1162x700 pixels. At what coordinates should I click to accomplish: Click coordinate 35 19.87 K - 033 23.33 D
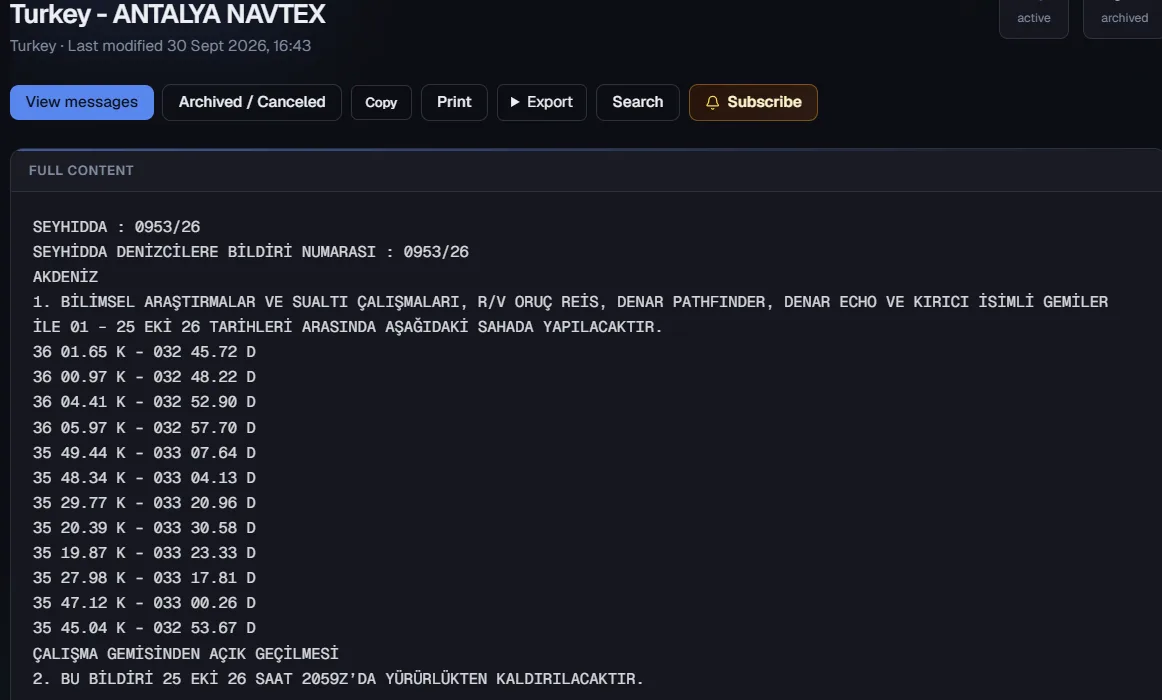coord(144,553)
